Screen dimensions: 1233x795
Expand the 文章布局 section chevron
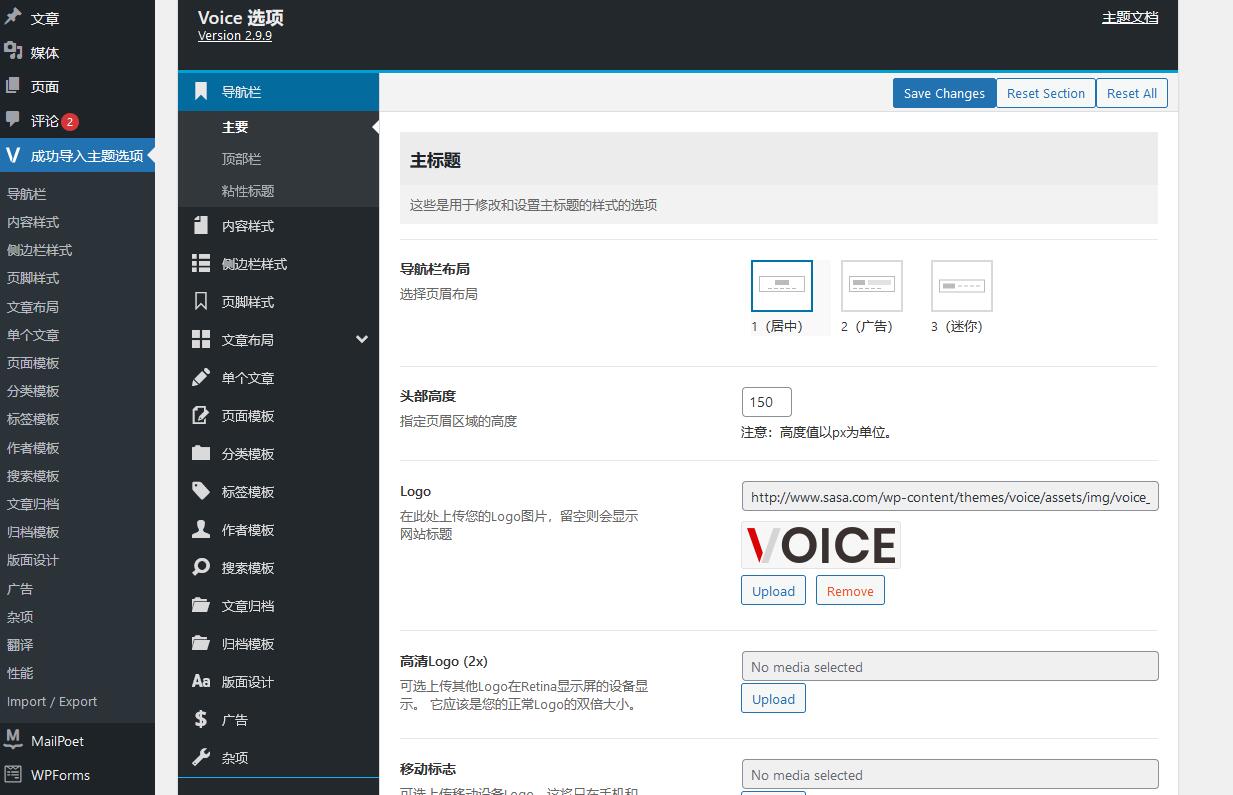362,340
